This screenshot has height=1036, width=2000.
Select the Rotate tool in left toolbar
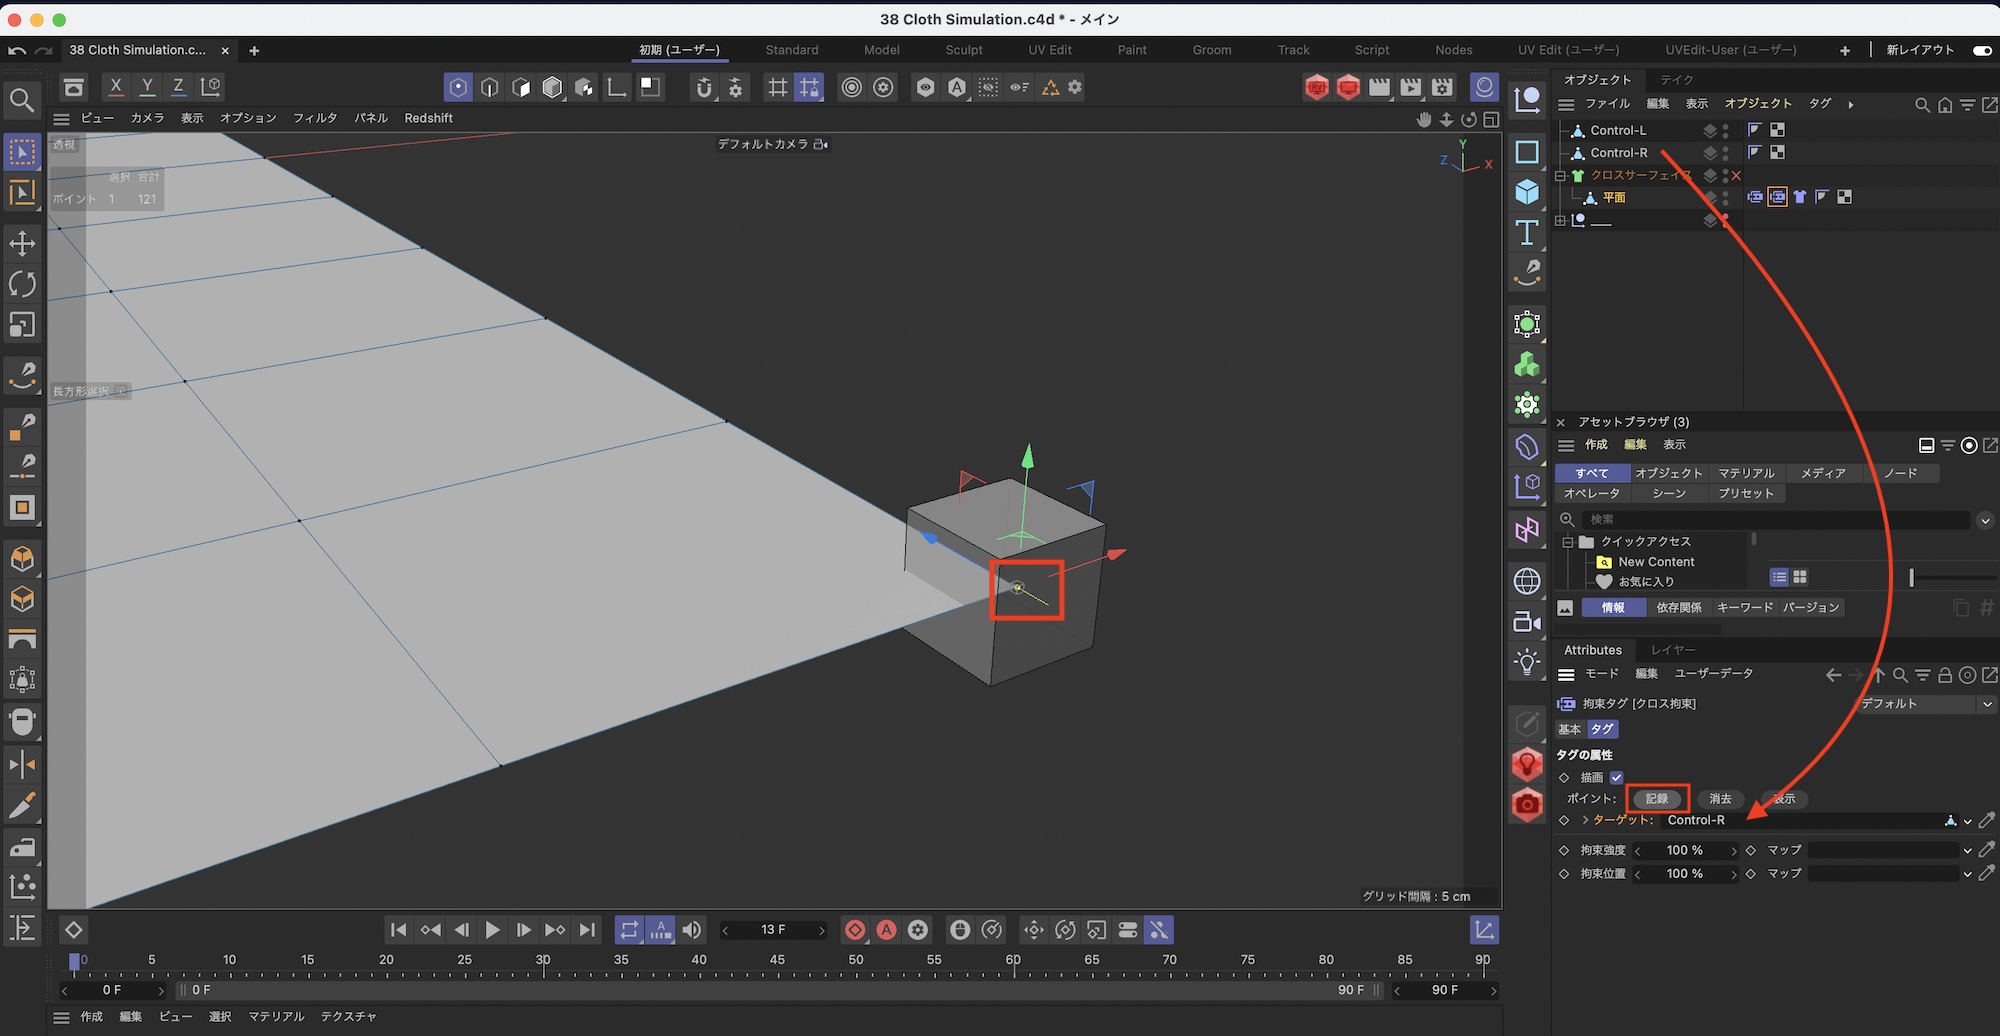(x=22, y=284)
